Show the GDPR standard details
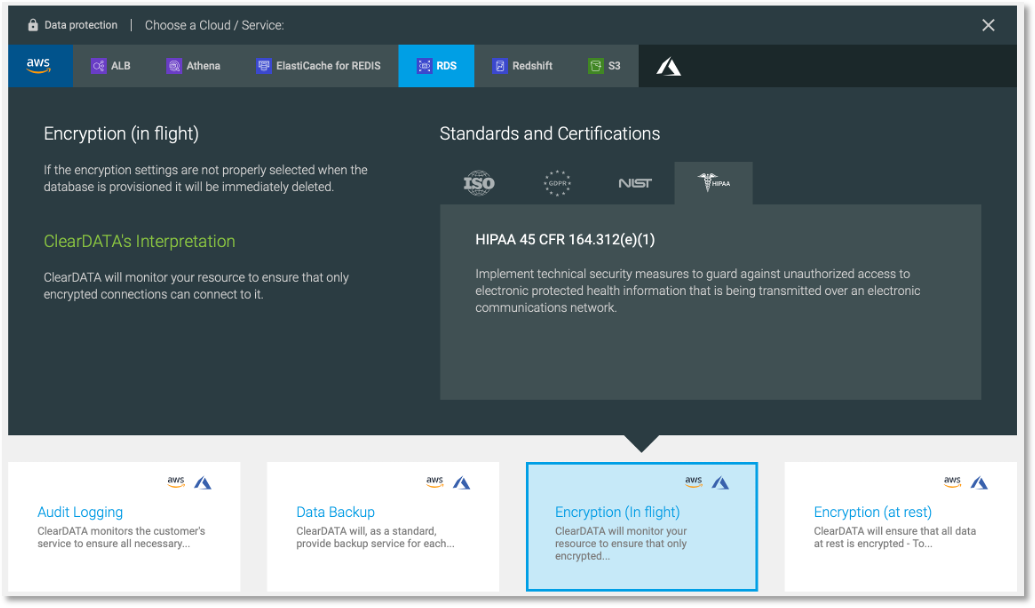Viewport: 1035px width, 608px height. point(557,183)
